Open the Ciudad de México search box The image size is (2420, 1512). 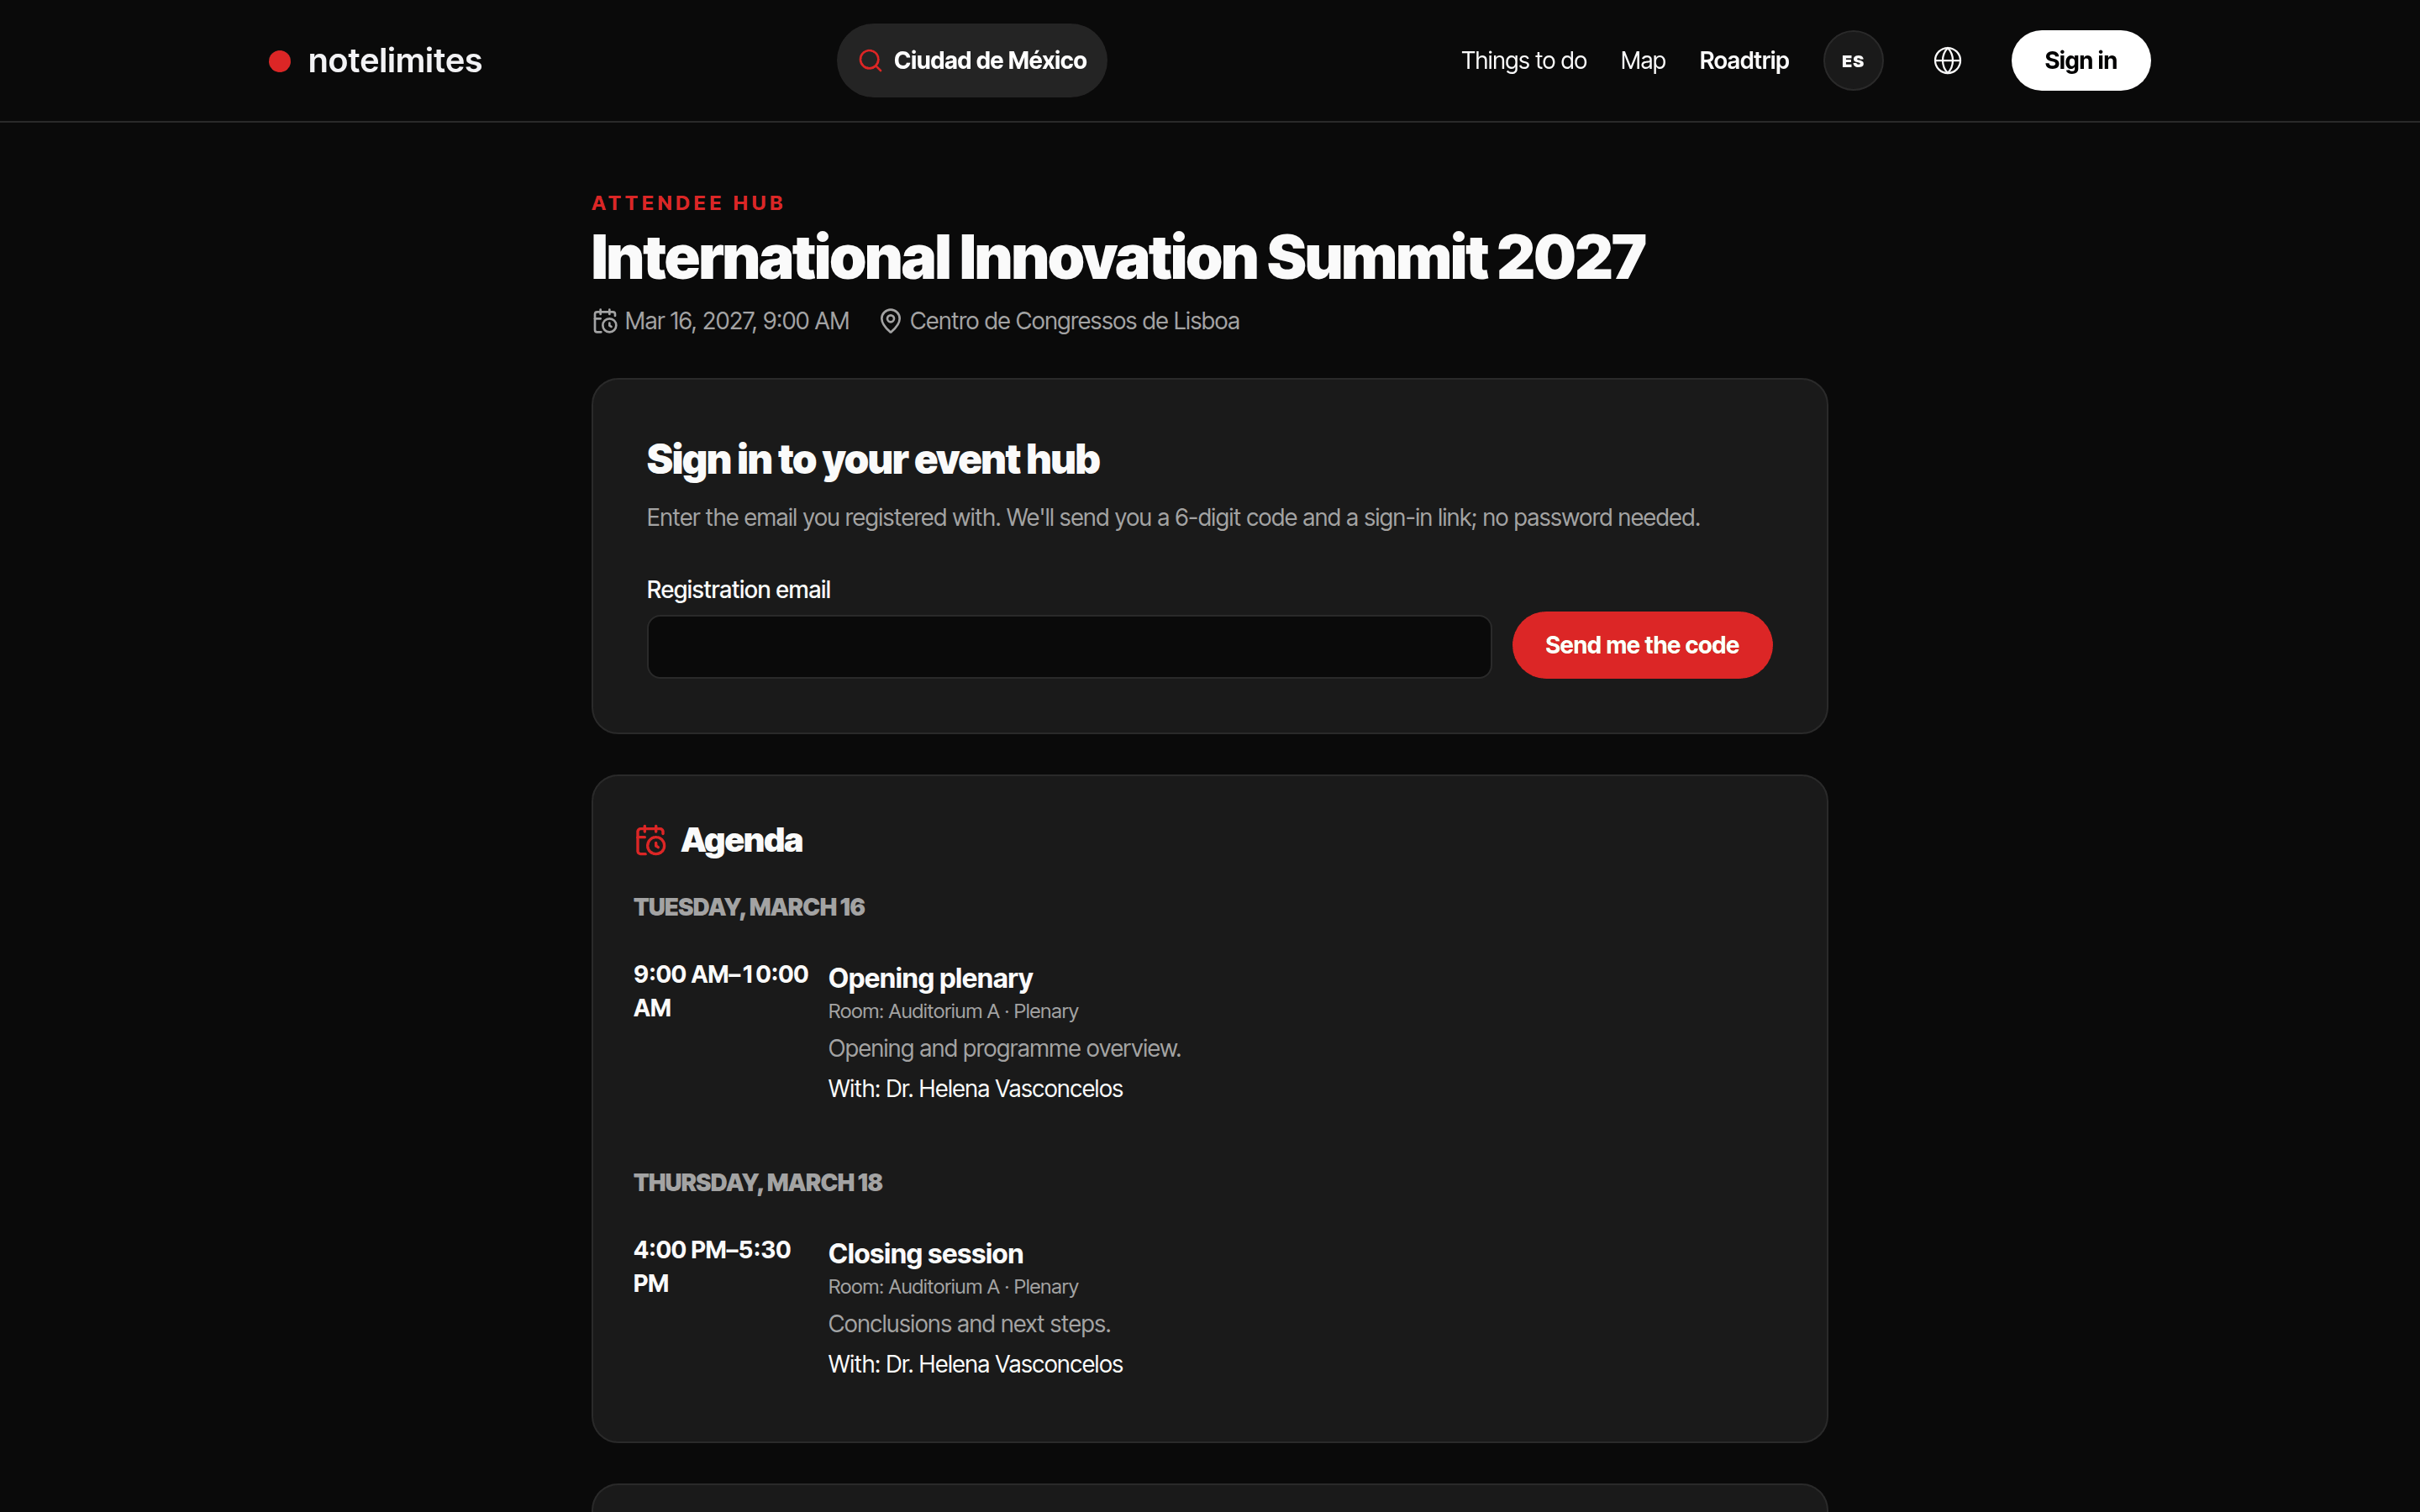coord(972,61)
